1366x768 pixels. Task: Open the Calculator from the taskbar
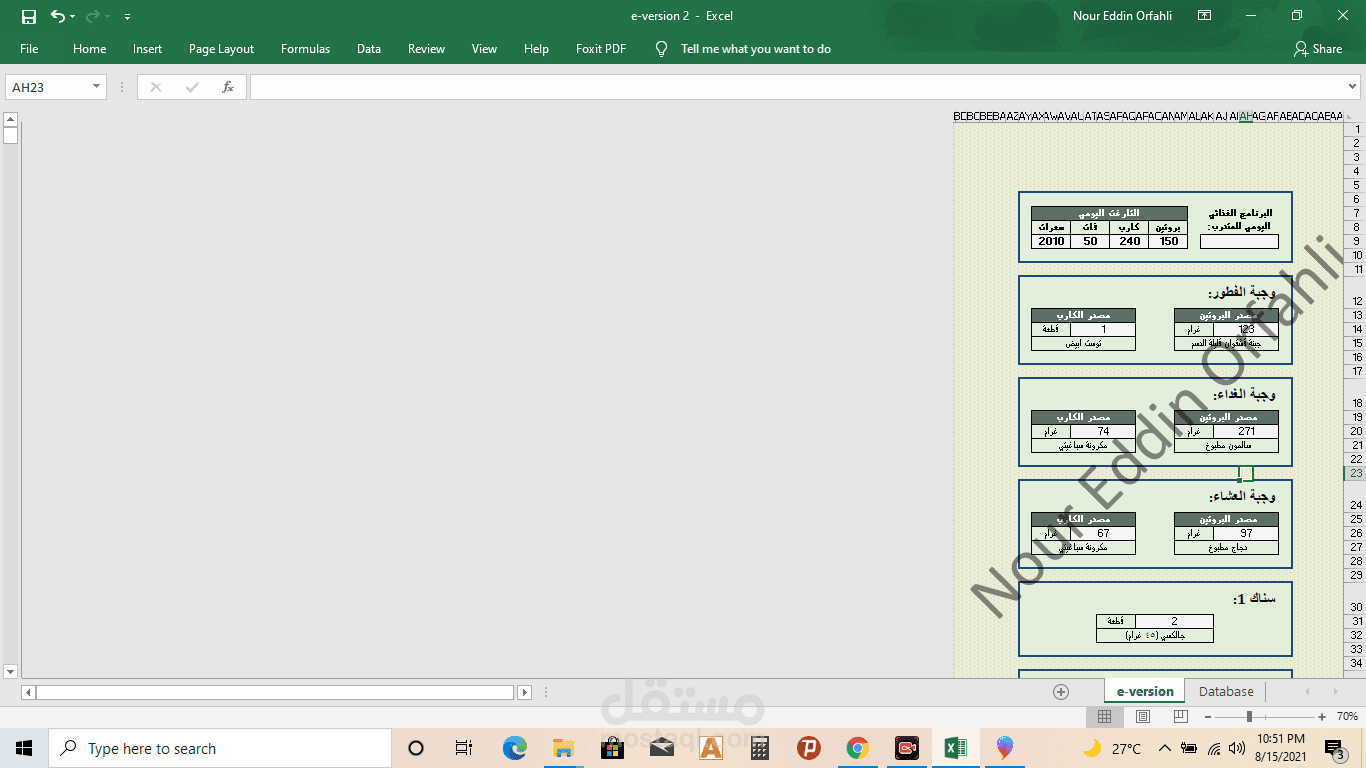point(760,748)
